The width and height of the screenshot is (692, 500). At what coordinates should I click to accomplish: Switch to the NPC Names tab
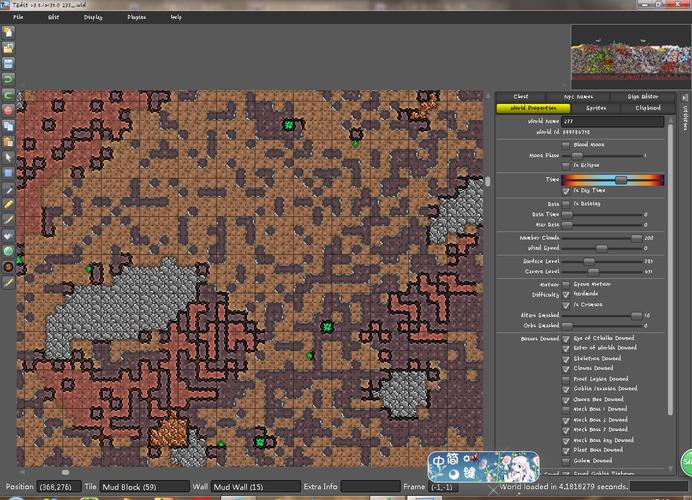point(578,96)
